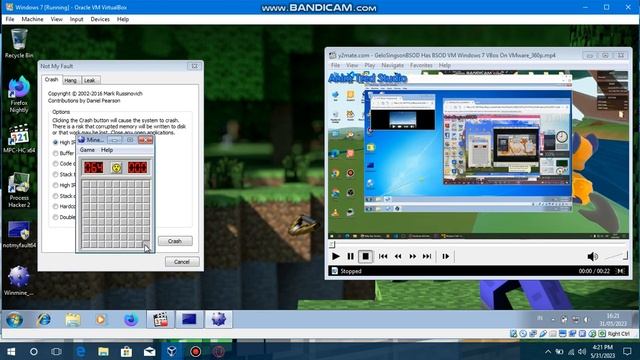Skip to previous file in player
The height and width of the screenshot is (360, 640).
(x=383, y=256)
